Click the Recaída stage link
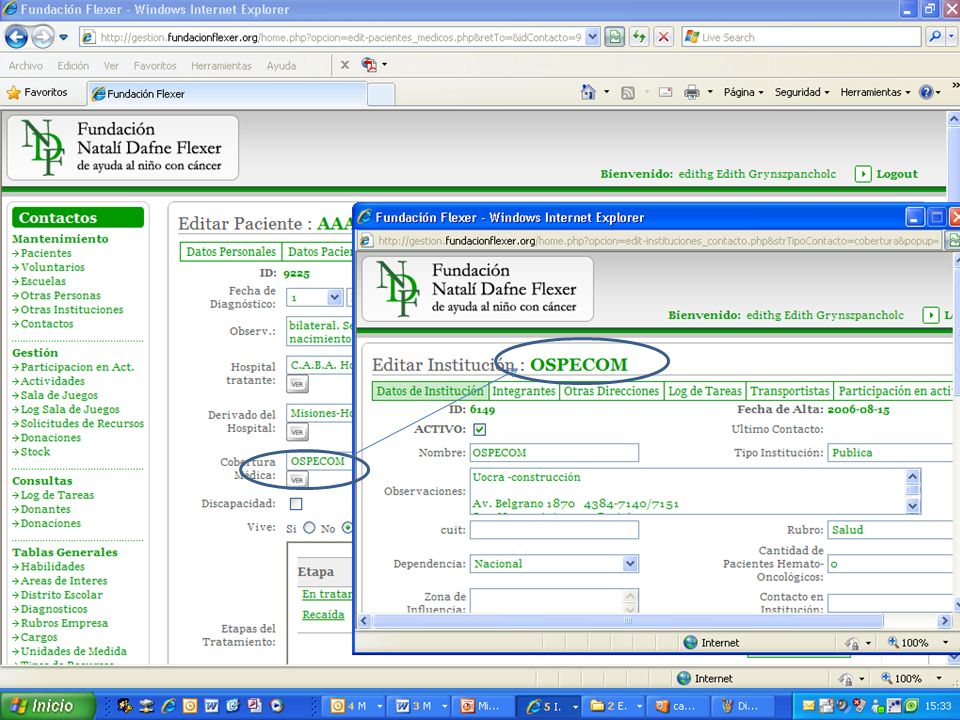The width and height of the screenshot is (960, 720). click(323, 615)
